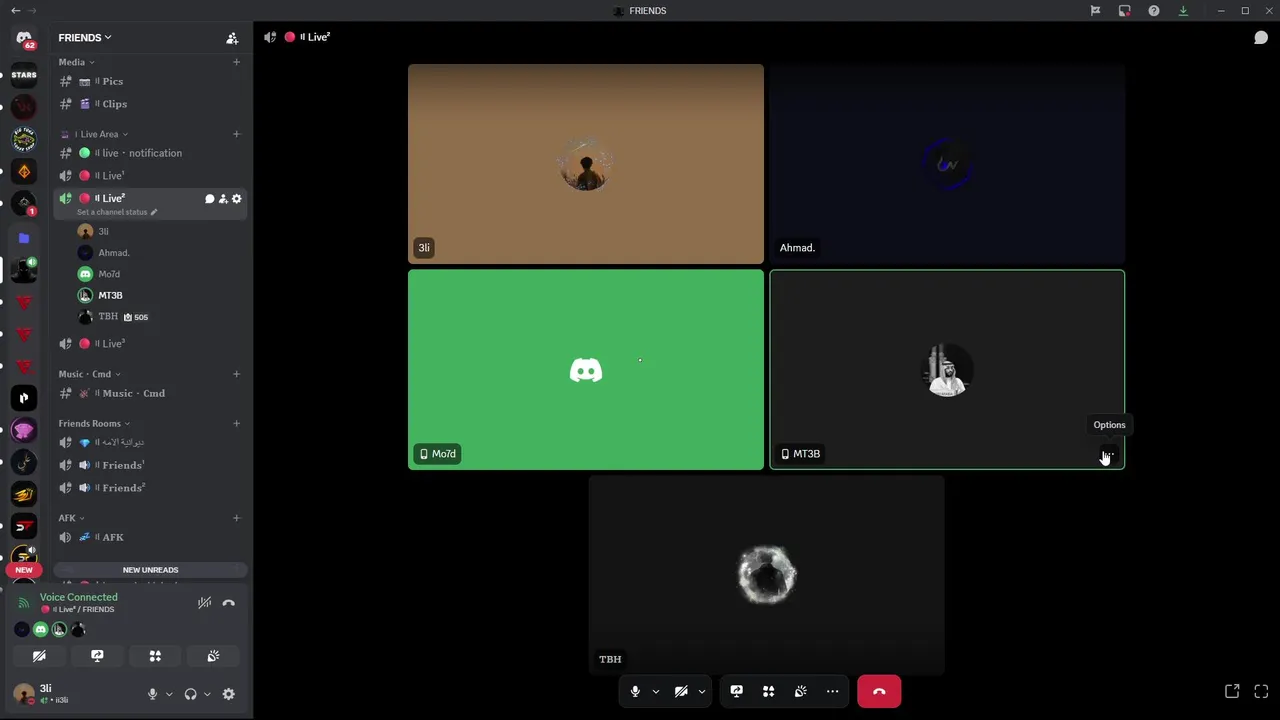
Task: Open the Pics text channel
Action: coord(150,81)
